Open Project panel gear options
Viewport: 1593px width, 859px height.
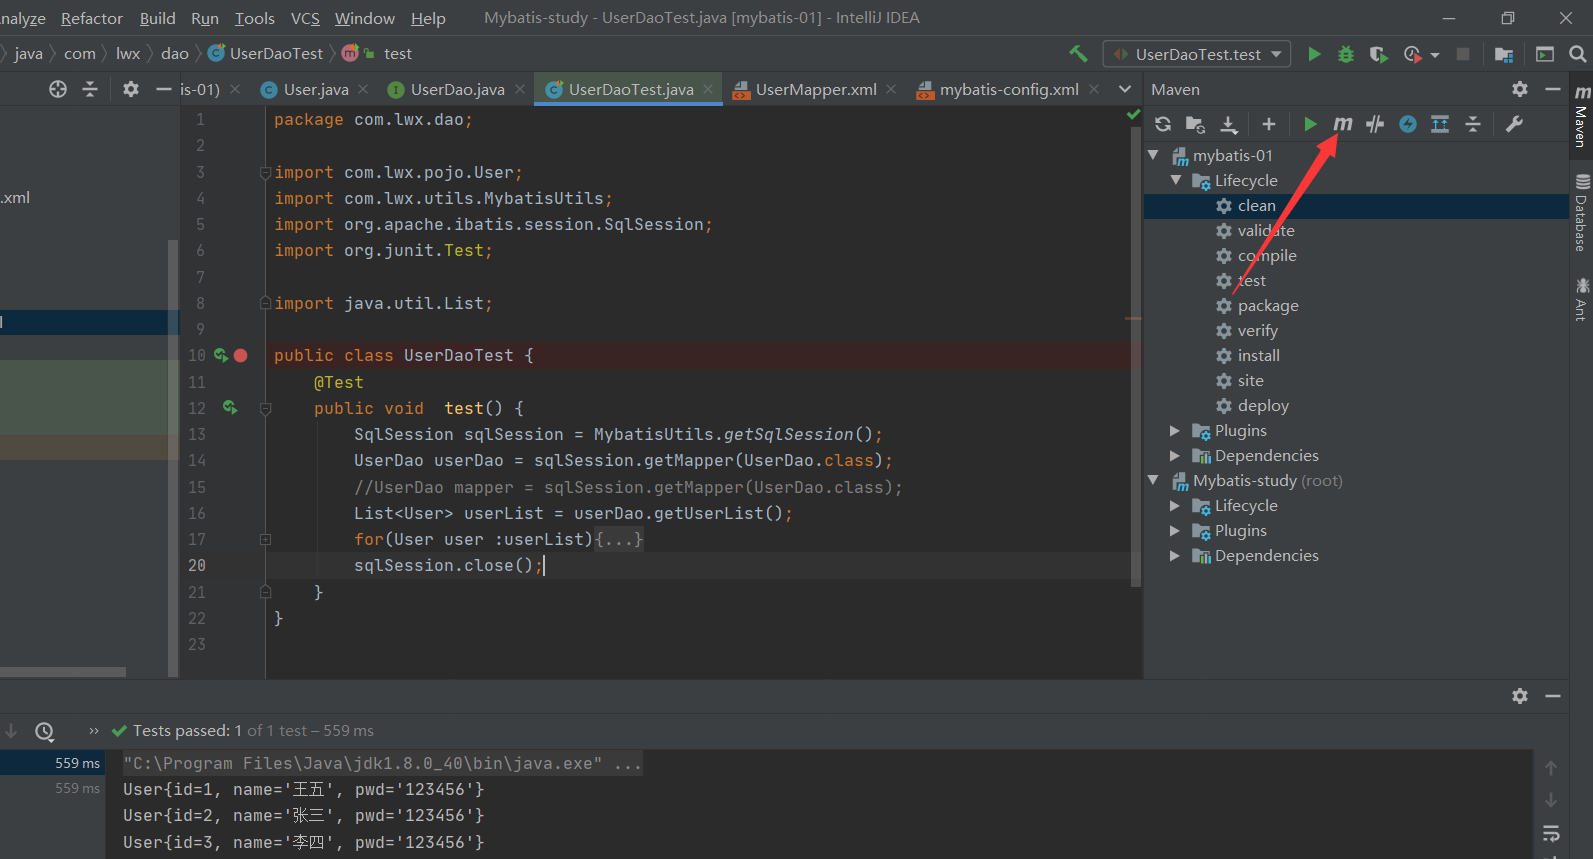tap(131, 89)
